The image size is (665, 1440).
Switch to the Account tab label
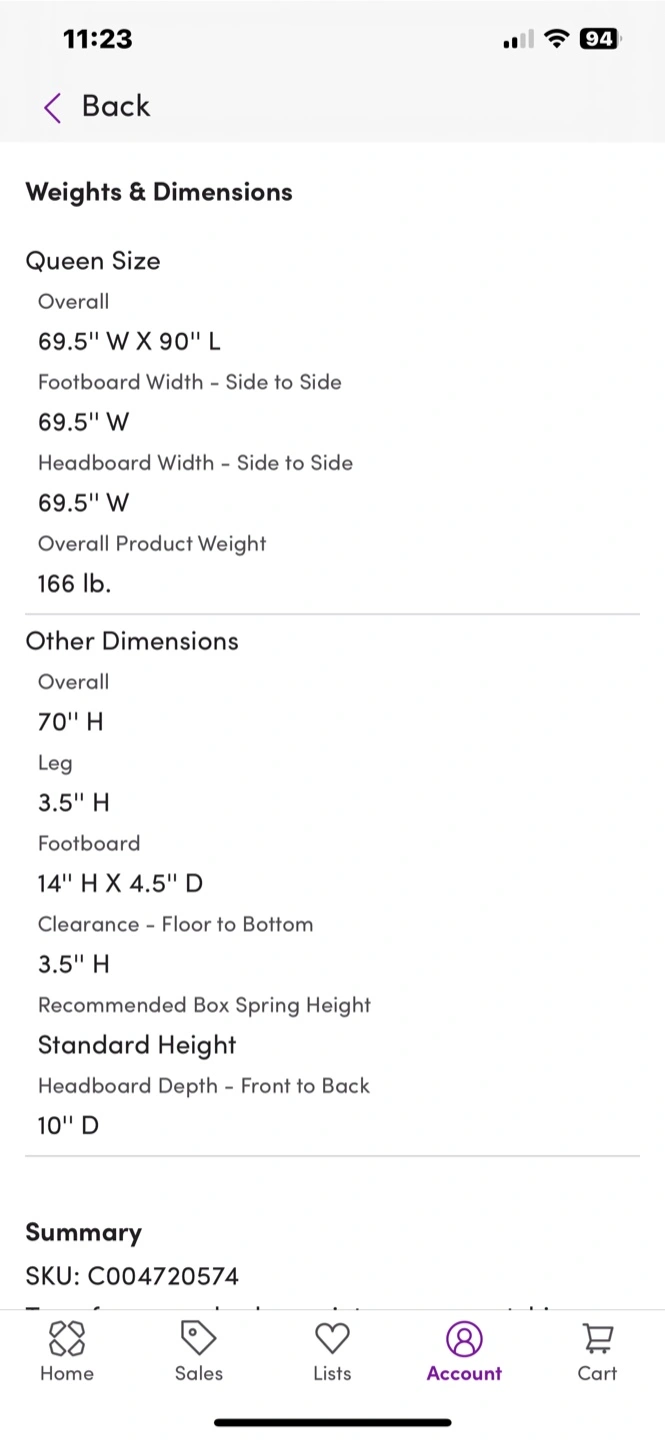464,1373
